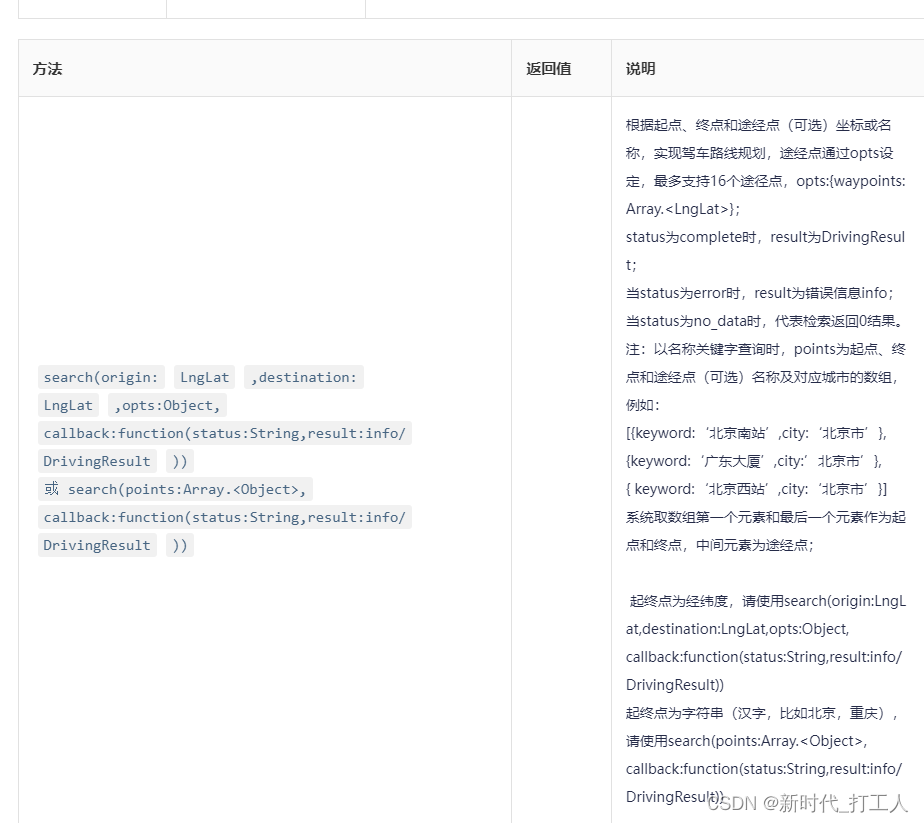Click the callback:function(status:String code fragment

pyautogui.click(x=223, y=433)
